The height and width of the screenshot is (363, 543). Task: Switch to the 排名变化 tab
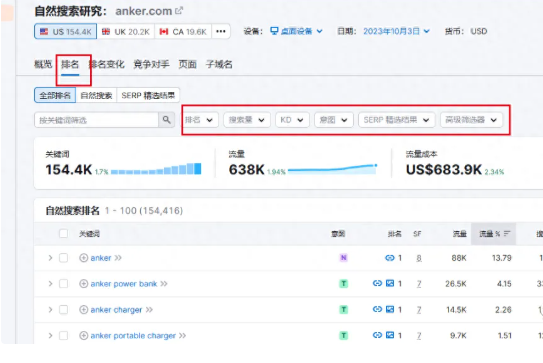pyautogui.click(x=106, y=64)
